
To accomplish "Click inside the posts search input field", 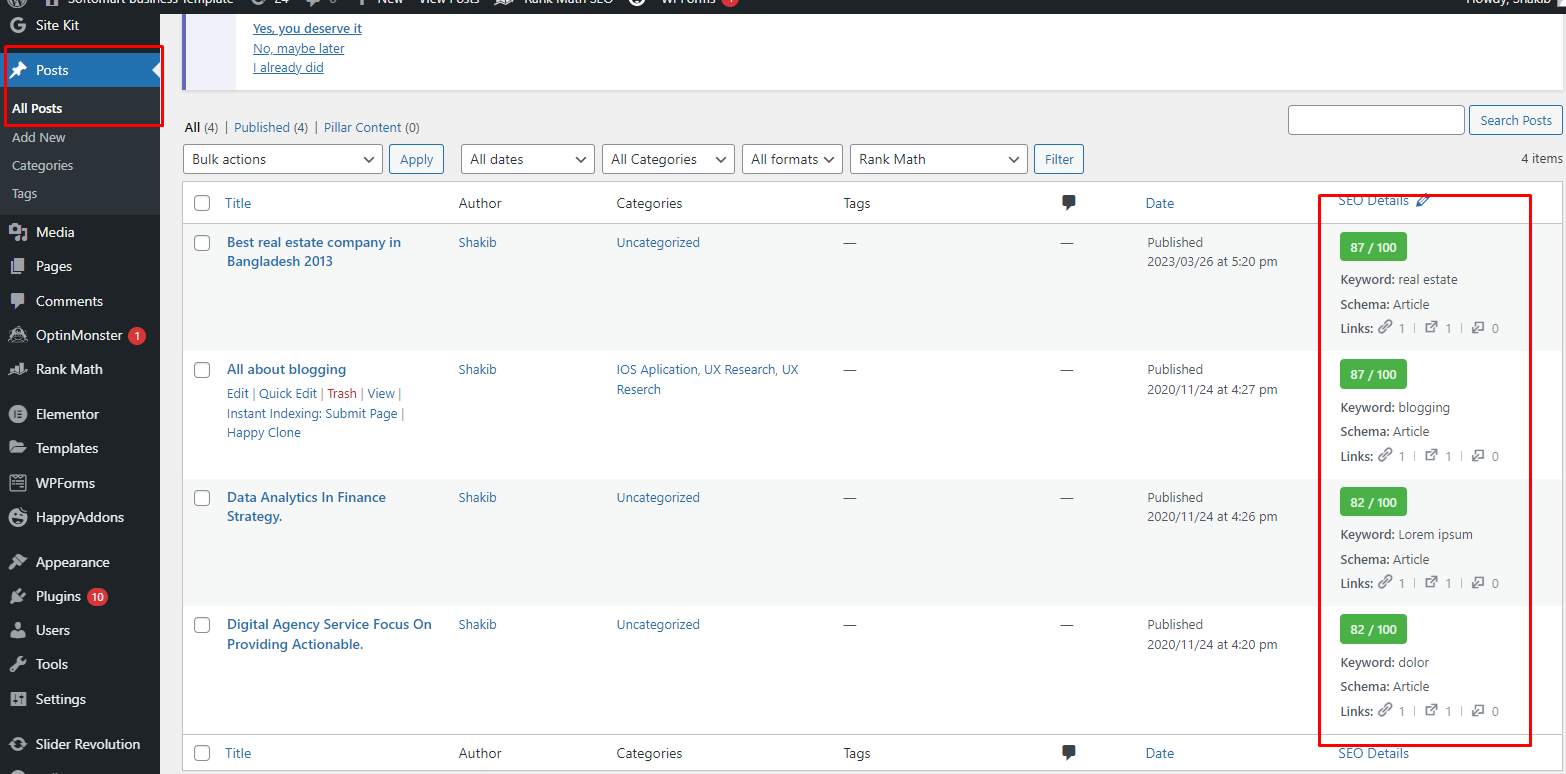I will (1375, 120).
